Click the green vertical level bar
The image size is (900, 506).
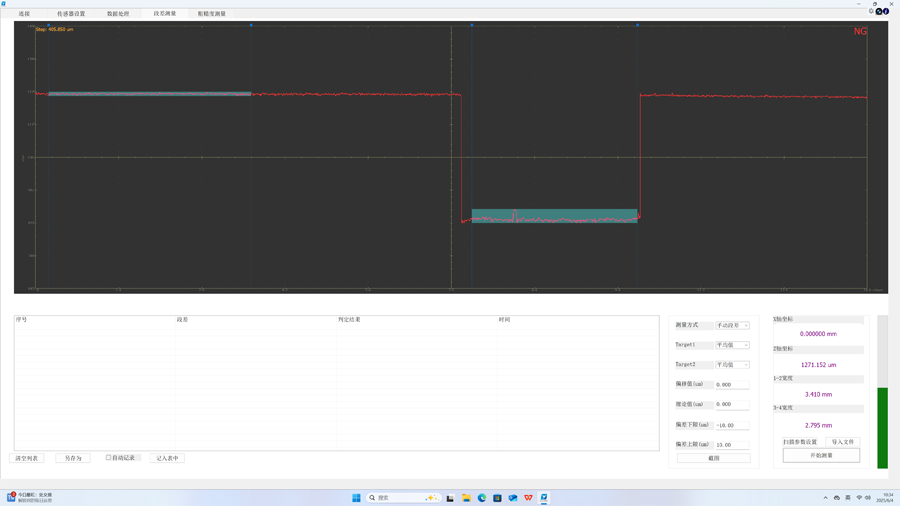pos(882,427)
